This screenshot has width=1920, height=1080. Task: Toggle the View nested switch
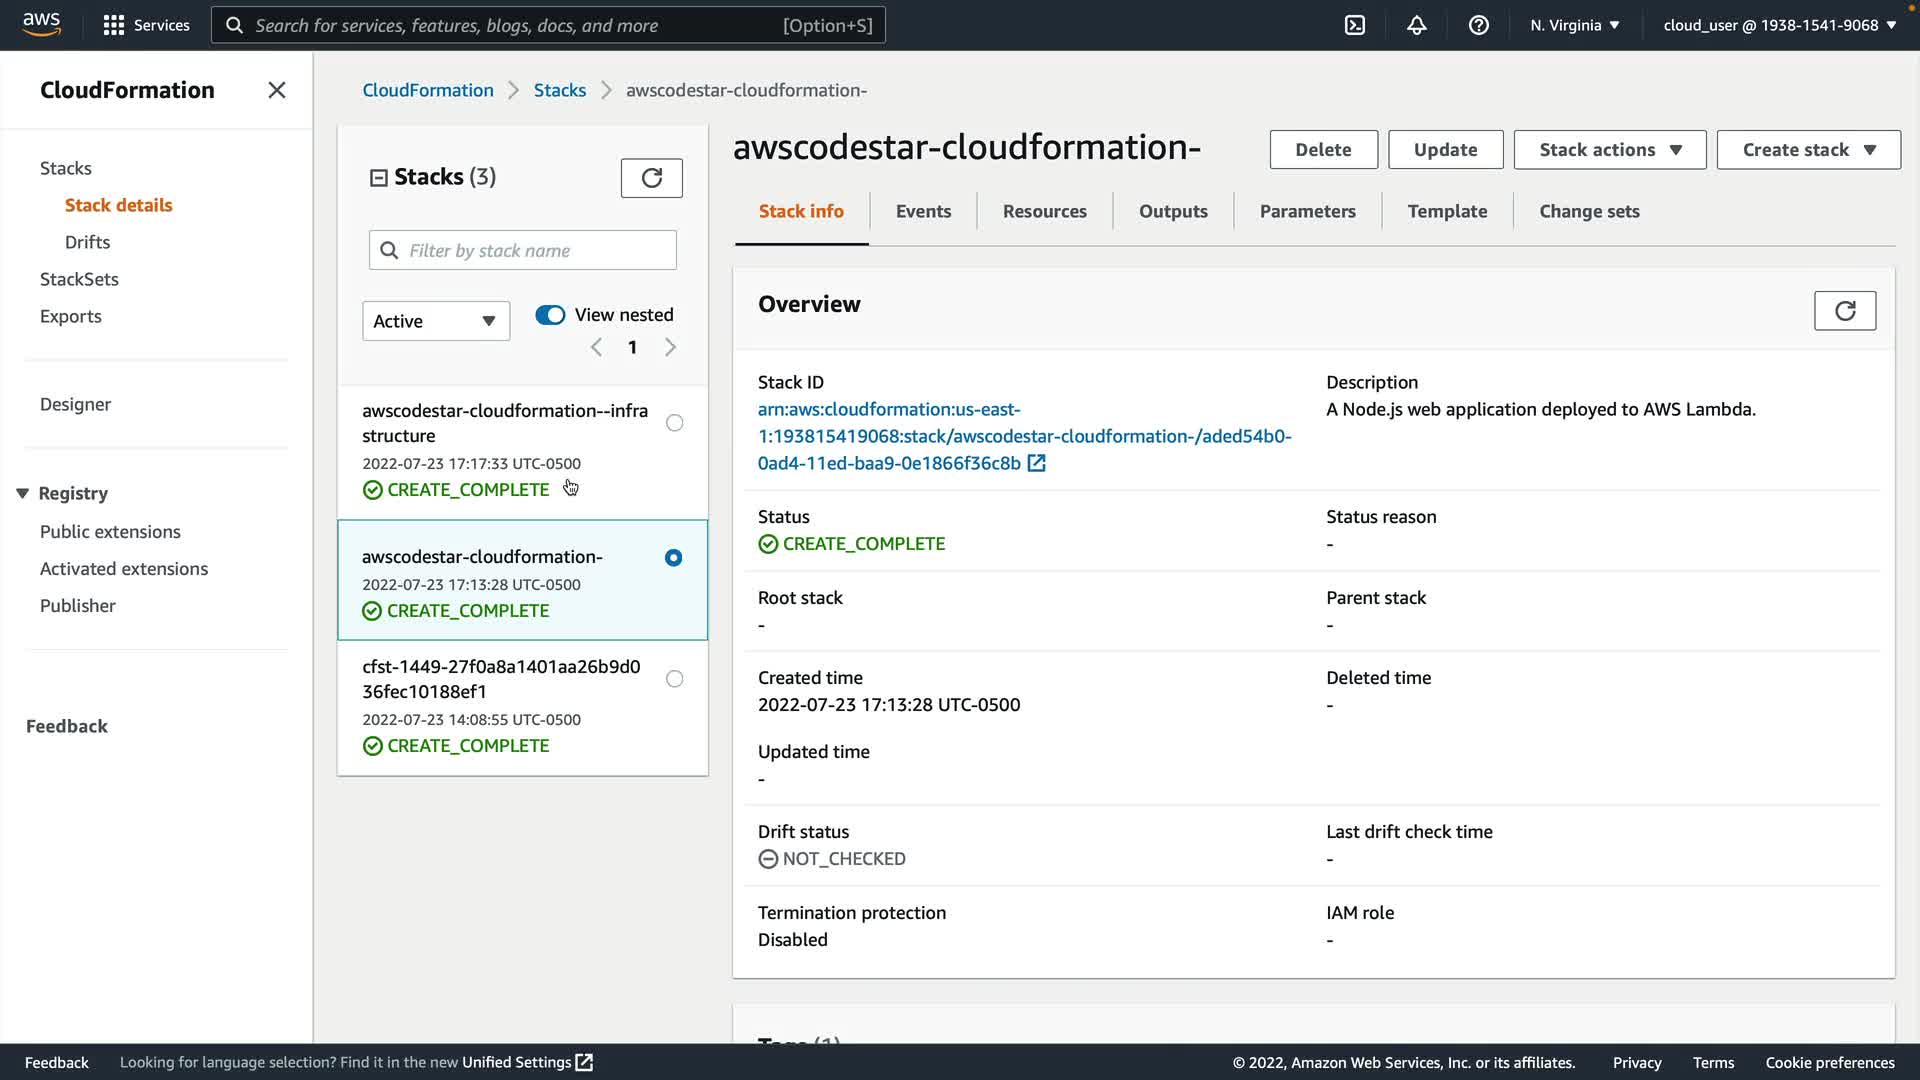(550, 315)
